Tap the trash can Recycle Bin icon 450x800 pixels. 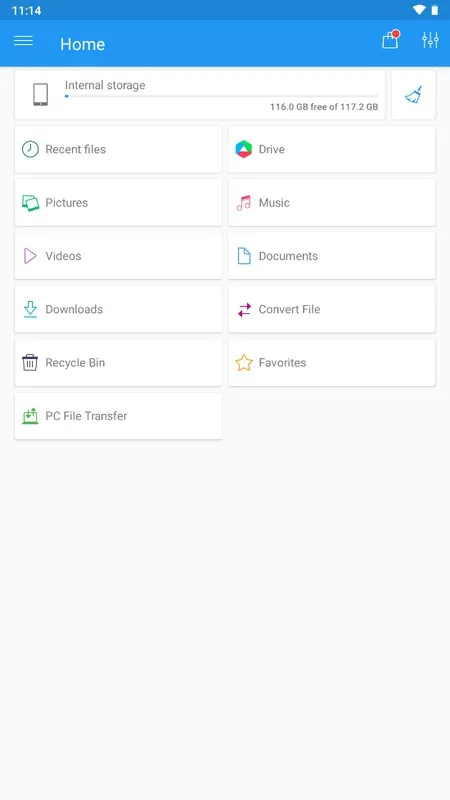tap(30, 363)
